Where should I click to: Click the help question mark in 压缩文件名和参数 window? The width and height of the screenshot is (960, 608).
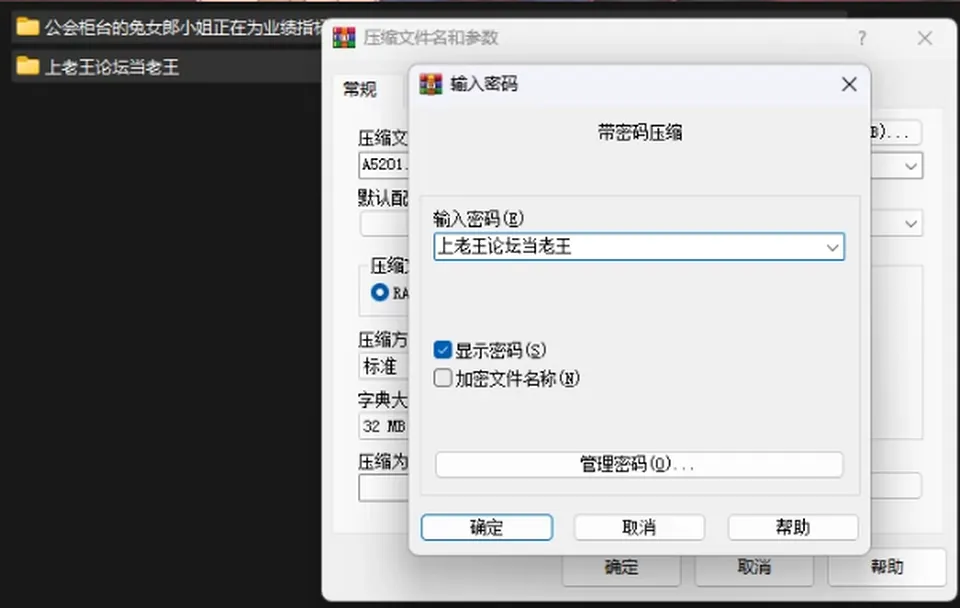coord(862,39)
